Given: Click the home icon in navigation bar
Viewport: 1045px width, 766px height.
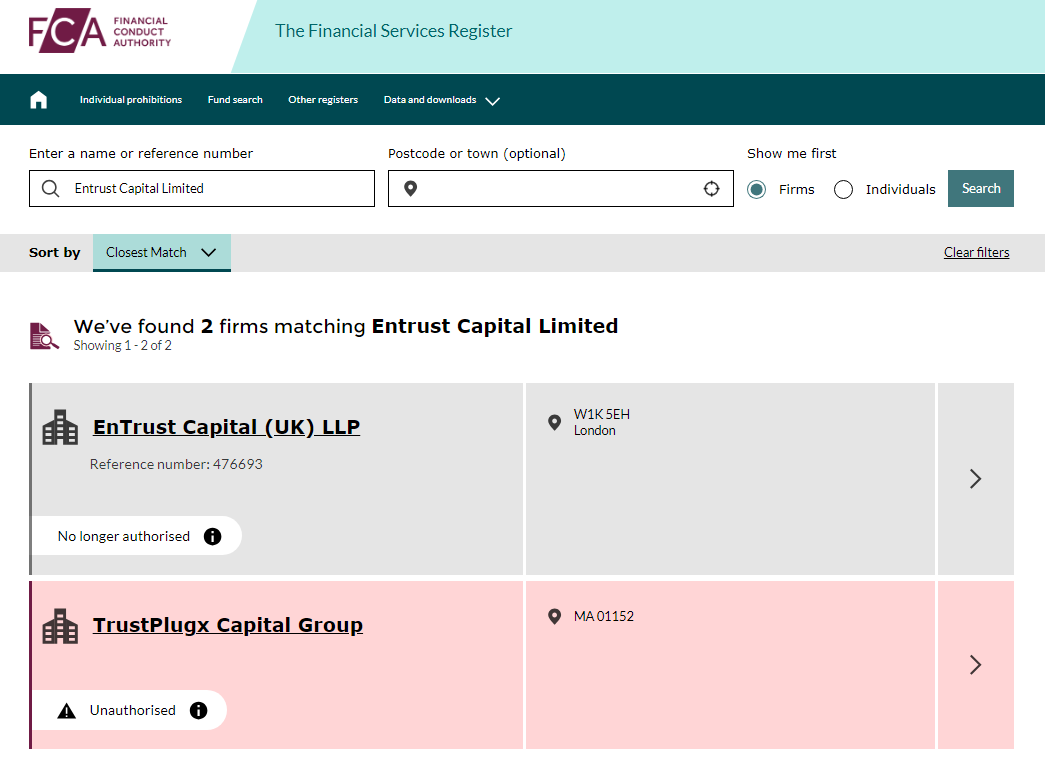Looking at the screenshot, I should click(39, 100).
